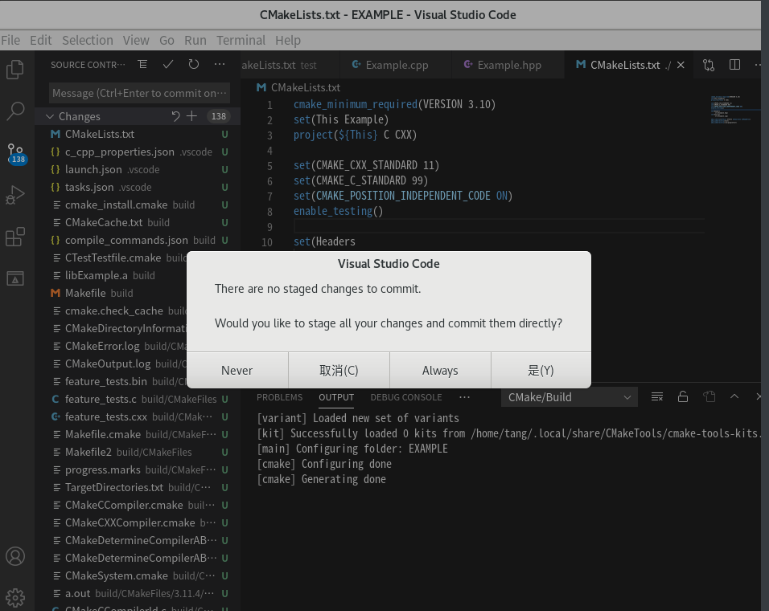Click Never in the dialog

click(237, 370)
